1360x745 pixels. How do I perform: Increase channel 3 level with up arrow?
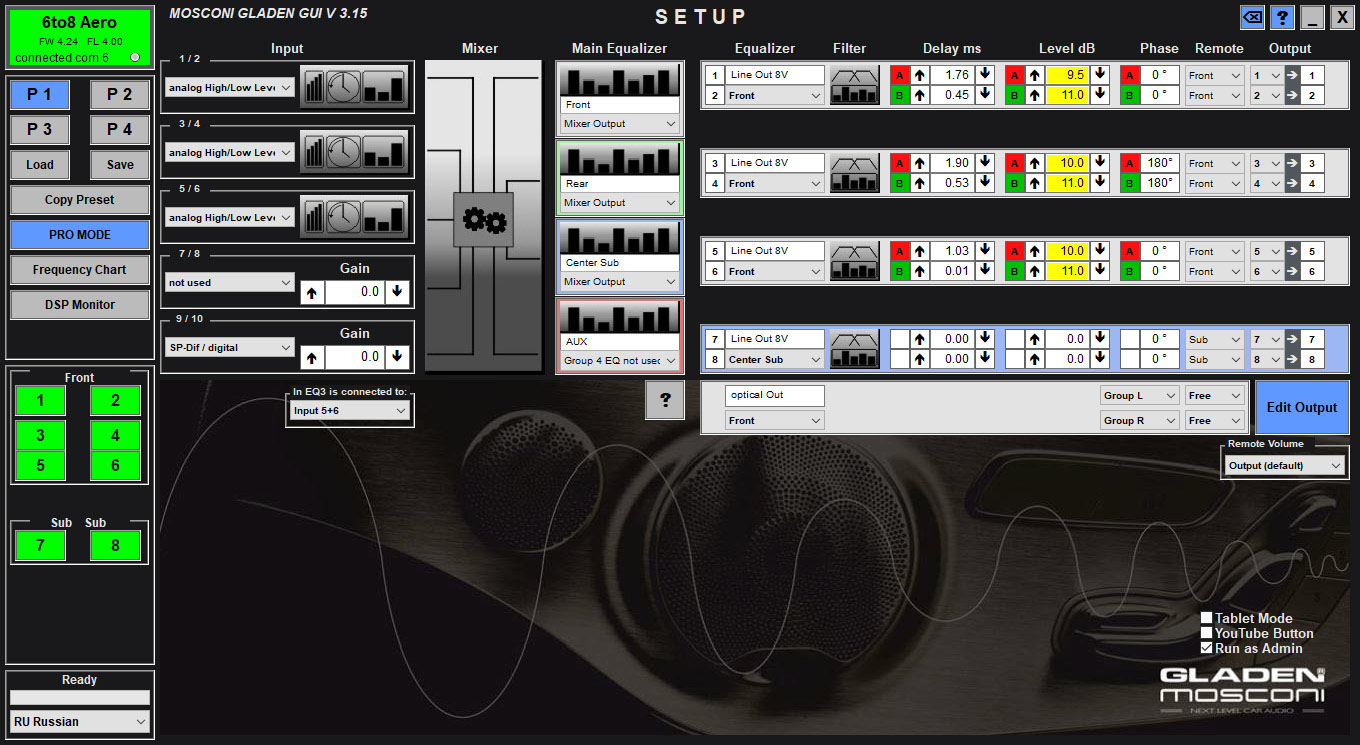coord(1034,163)
